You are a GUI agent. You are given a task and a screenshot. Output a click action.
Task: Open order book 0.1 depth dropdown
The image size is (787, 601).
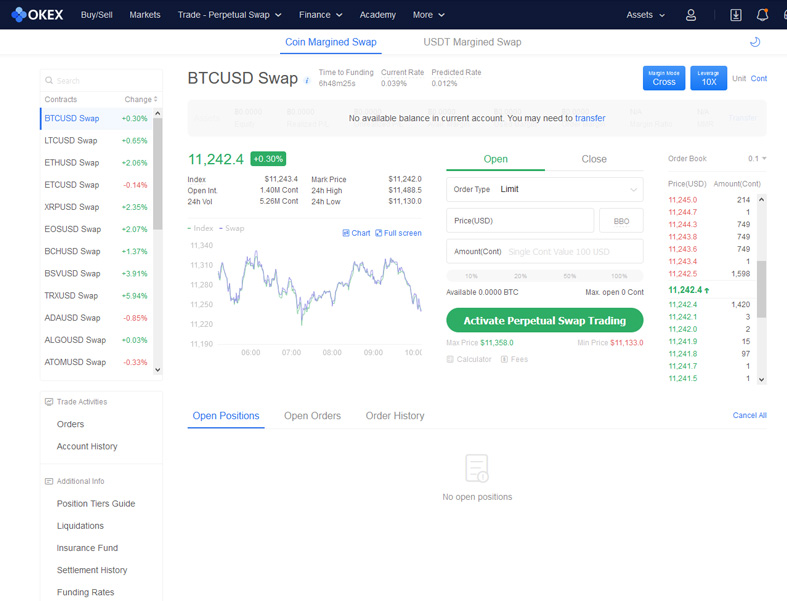(x=757, y=159)
